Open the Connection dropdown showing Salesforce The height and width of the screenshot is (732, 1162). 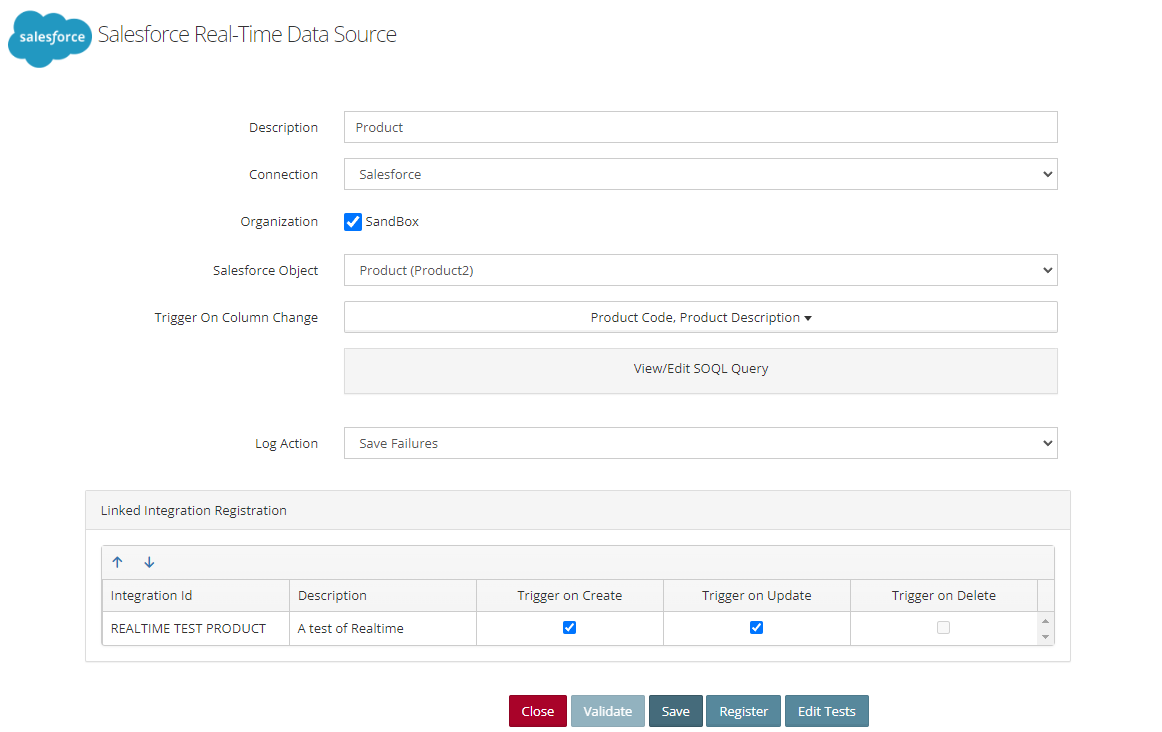tap(700, 174)
